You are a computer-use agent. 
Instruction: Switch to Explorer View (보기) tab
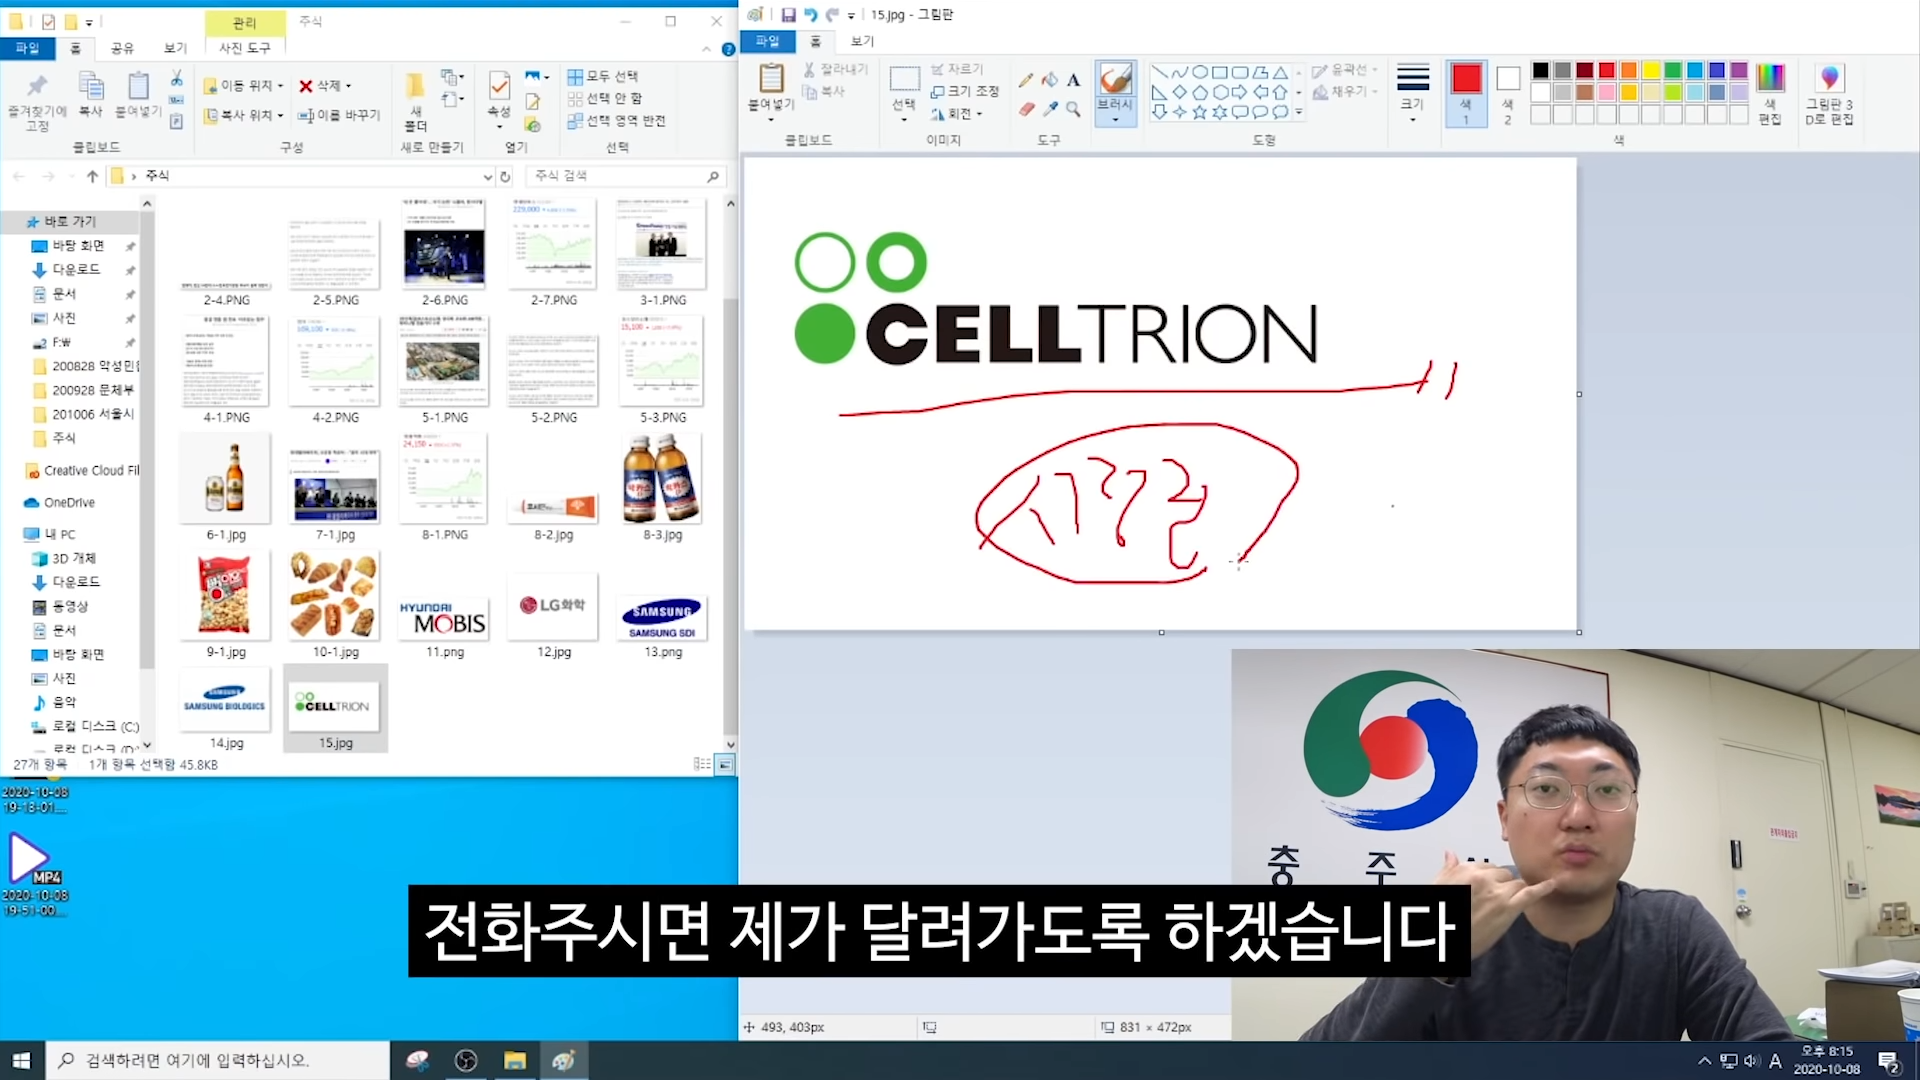pos(175,48)
